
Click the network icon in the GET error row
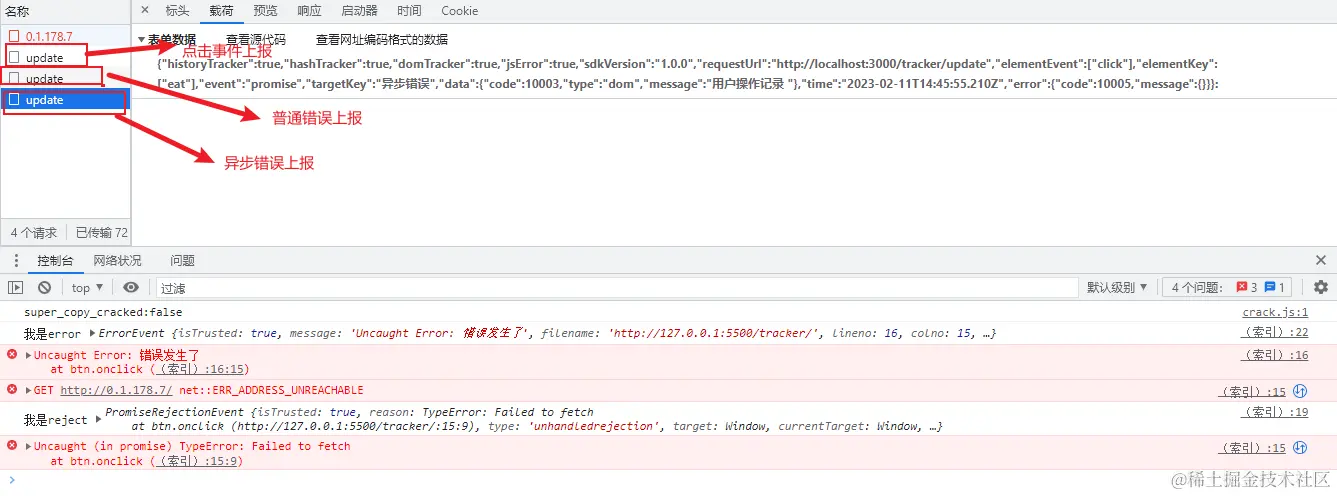pos(1300,390)
